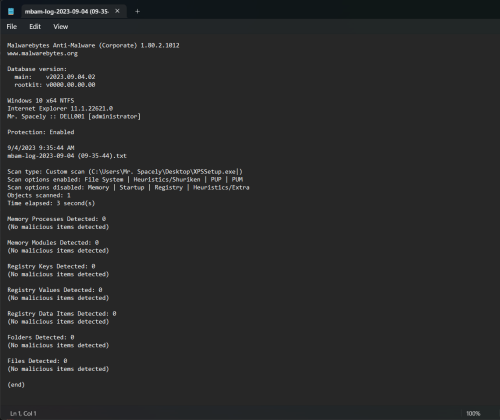Click the '(end)' line of the log
This screenshot has width=500, height=420.
(16, 385)
